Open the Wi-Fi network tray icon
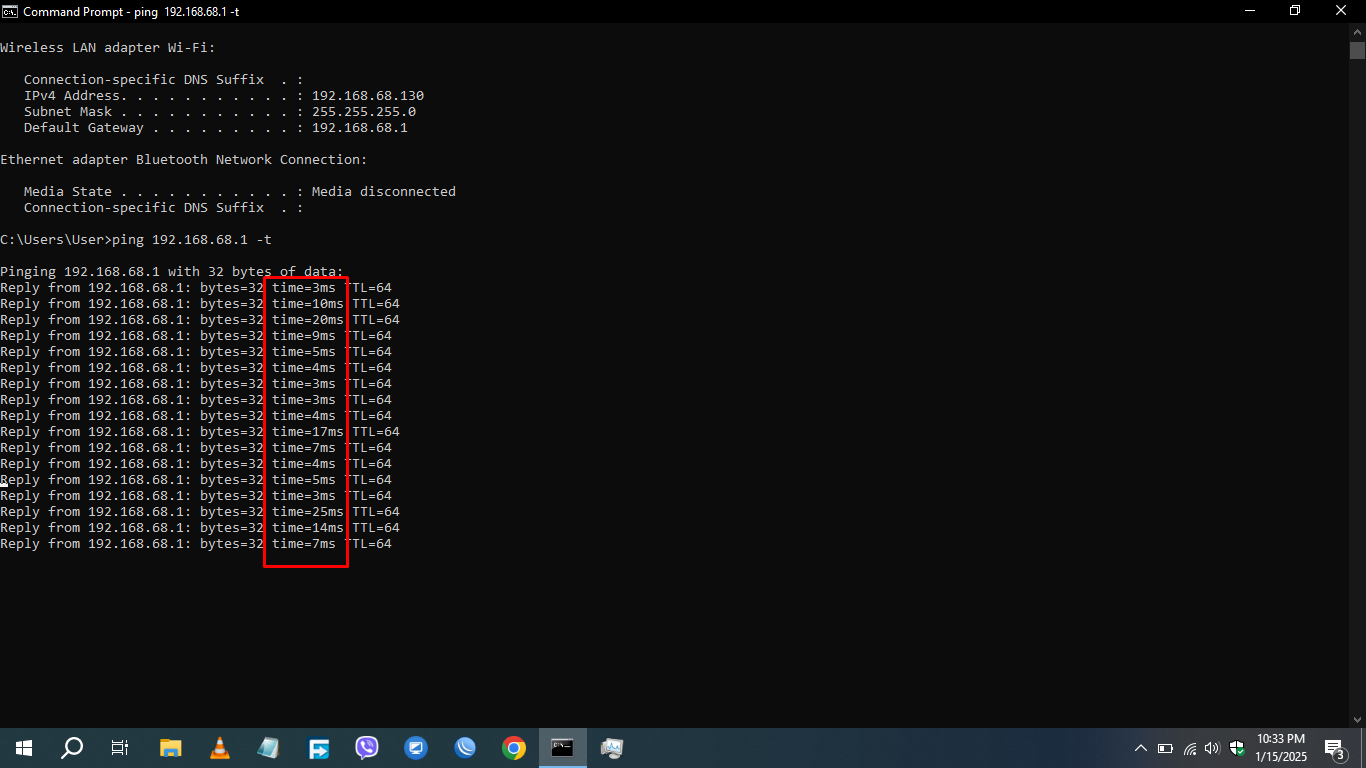 coord(1189,748)
